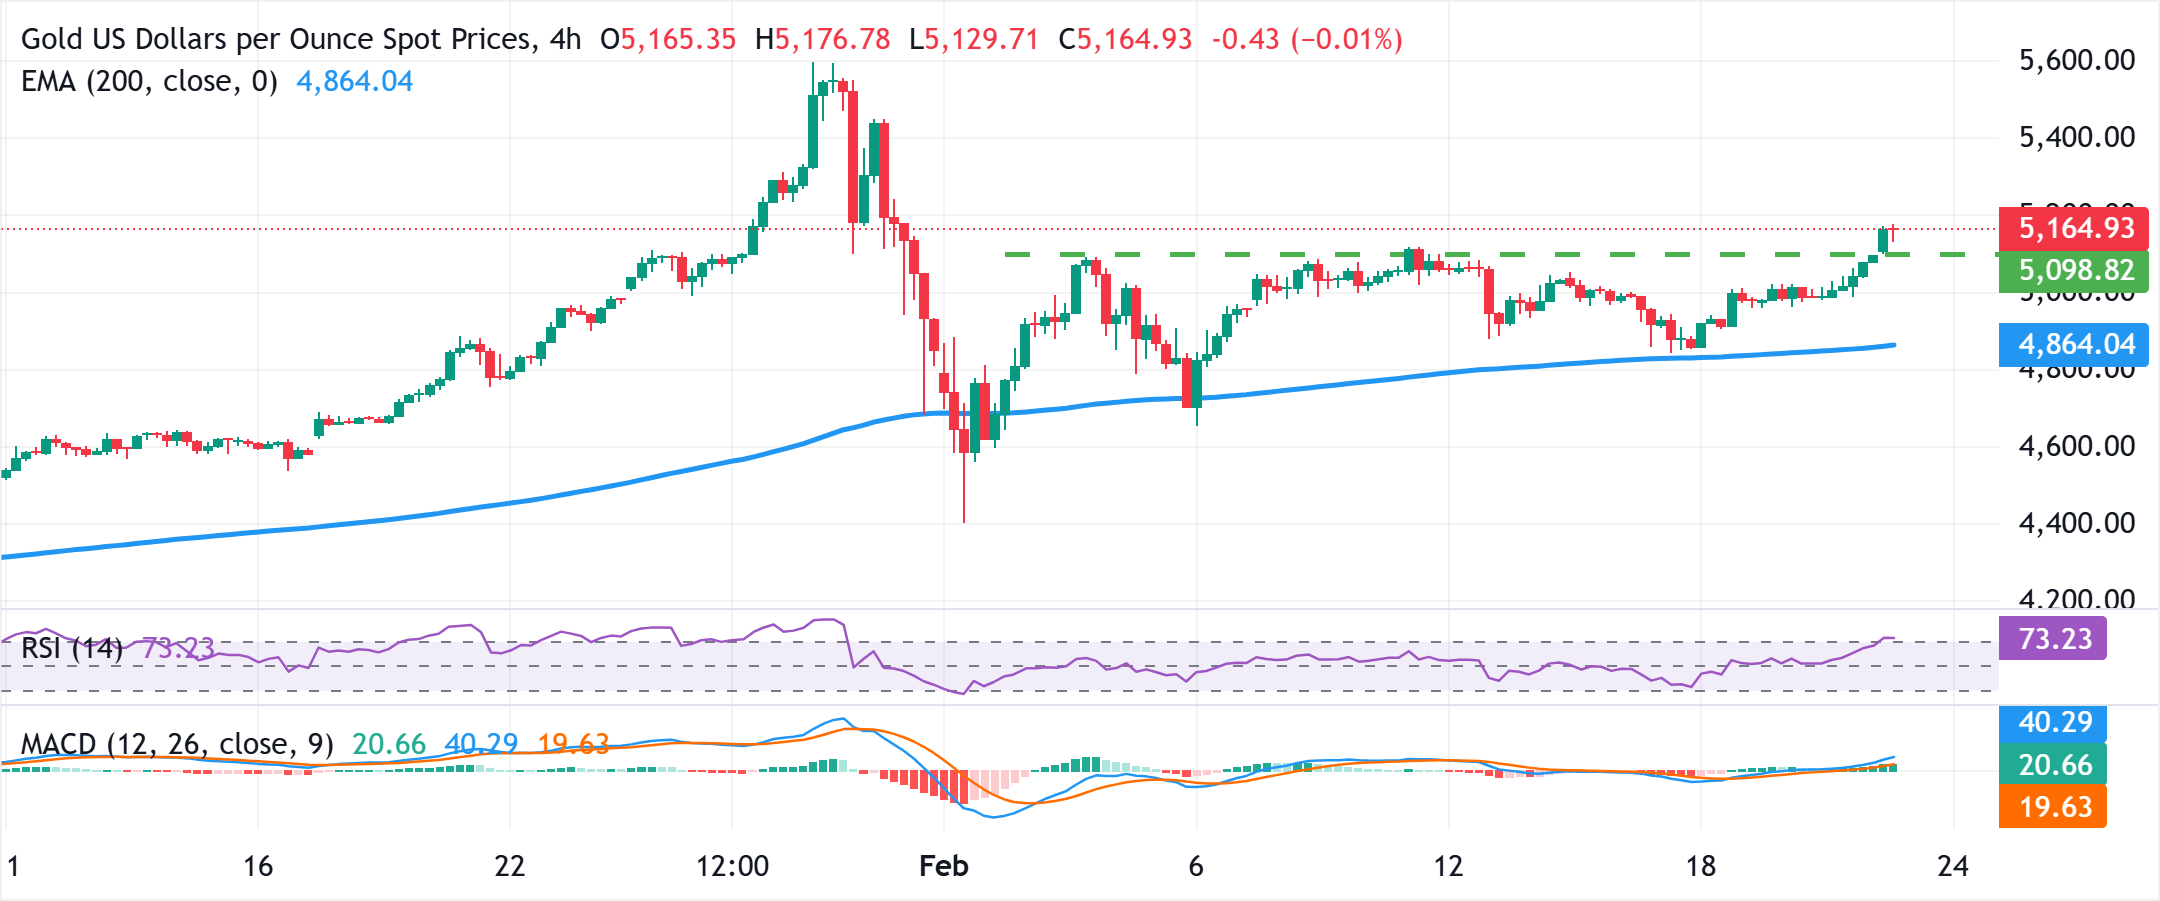
Task: Click the blue EMA value 4,864.04 in legend
Action: pyautogui.click(x=354, y=81)
